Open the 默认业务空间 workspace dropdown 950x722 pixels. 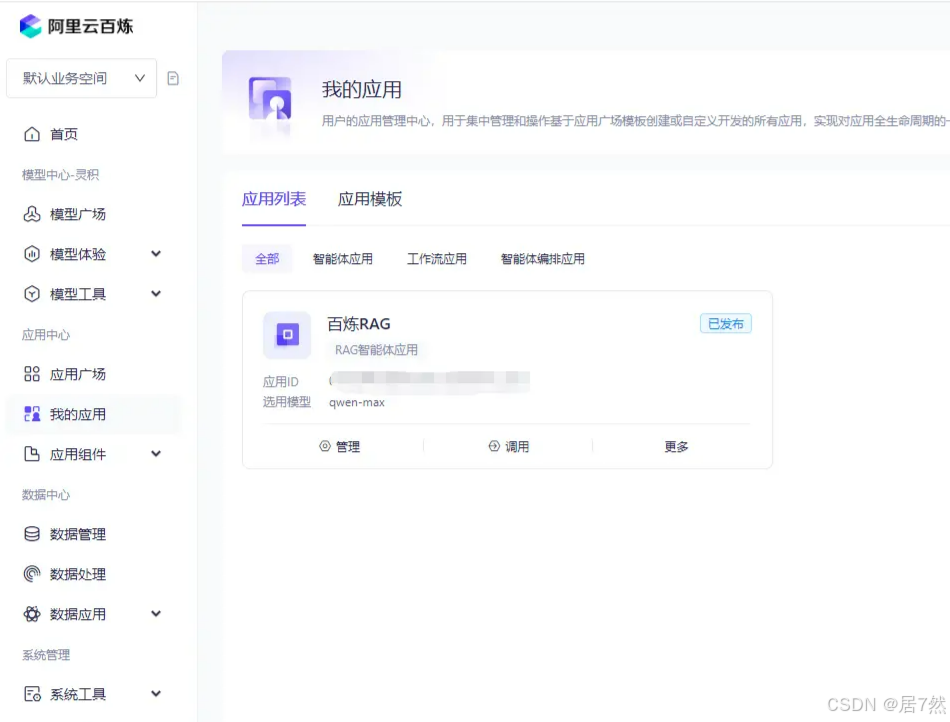81,78
